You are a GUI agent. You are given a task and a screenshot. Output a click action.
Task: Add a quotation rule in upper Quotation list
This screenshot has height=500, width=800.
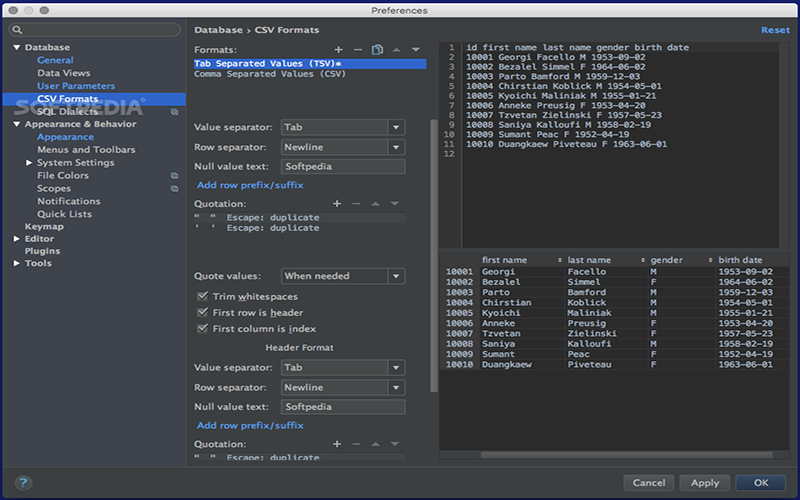[x=337, y=204]
